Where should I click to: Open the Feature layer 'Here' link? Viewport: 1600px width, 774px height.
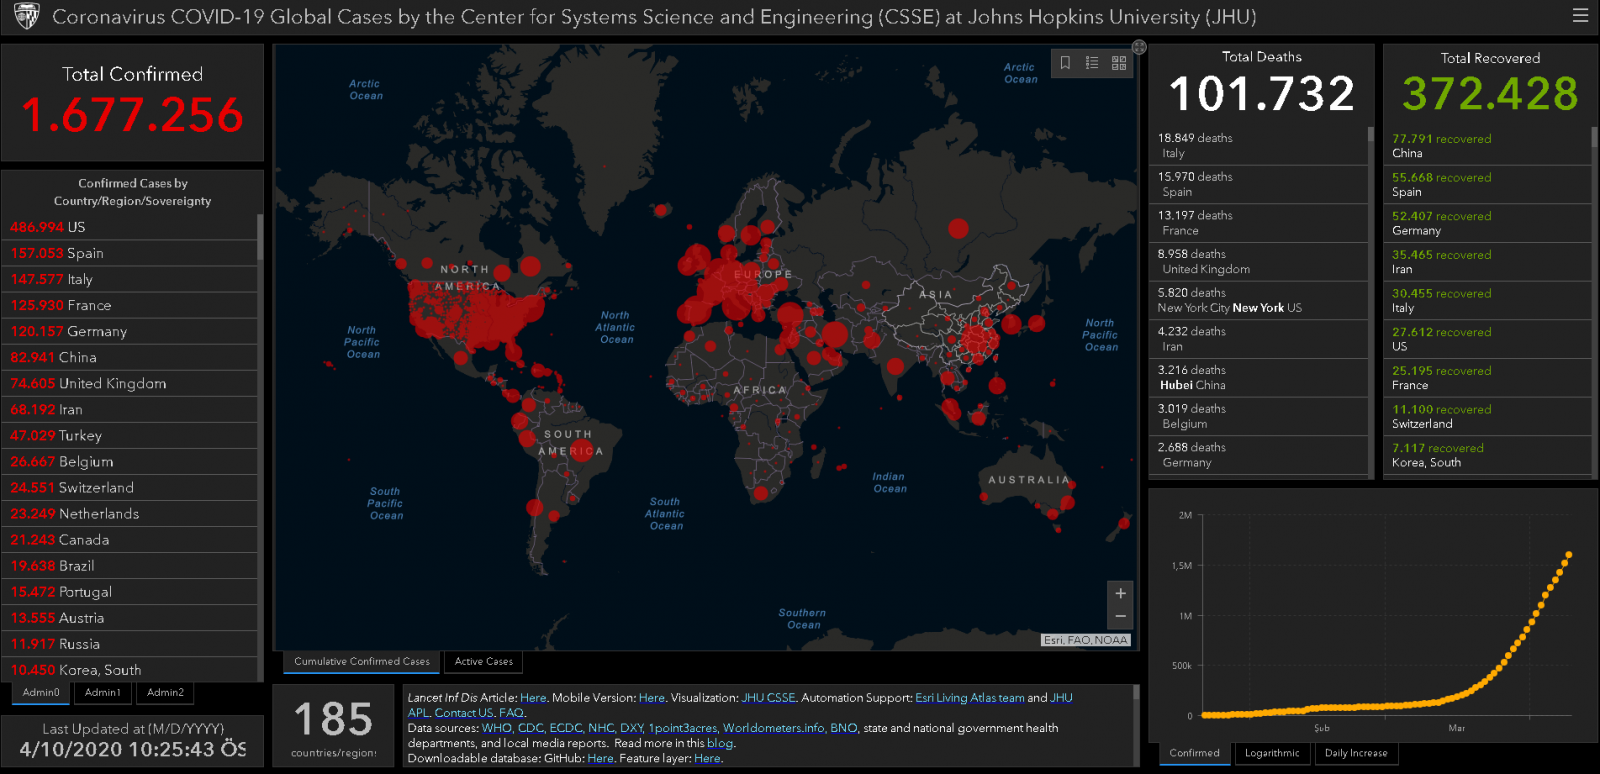tap(707, 758)
